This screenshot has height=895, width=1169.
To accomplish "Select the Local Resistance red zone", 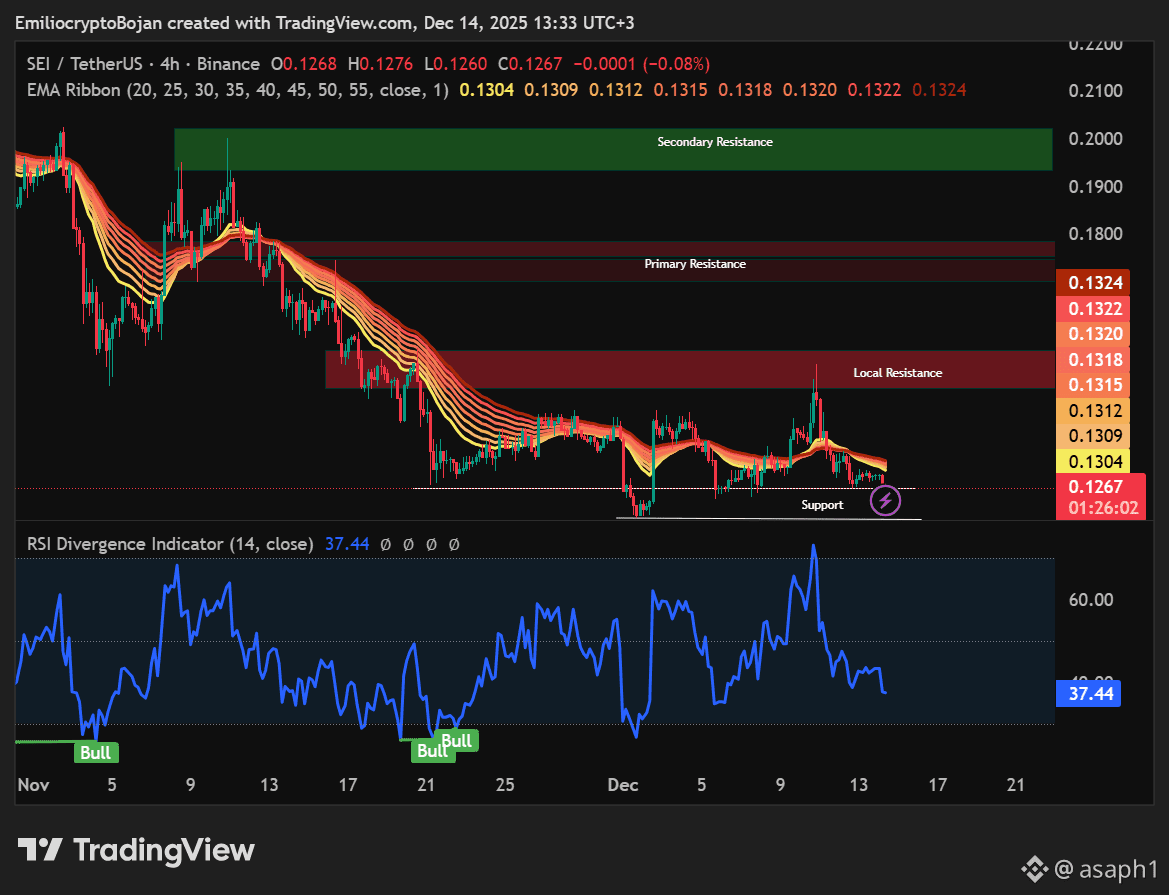I will pyautogui.click(x=690, y=370).
